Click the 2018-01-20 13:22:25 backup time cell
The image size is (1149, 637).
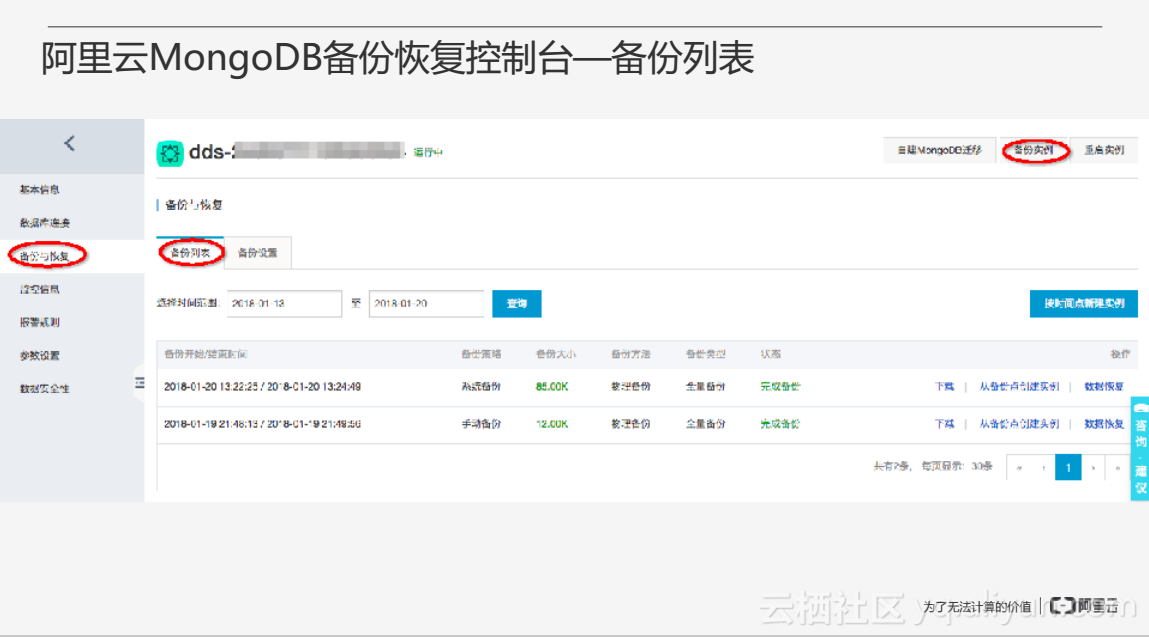point(262,387)
